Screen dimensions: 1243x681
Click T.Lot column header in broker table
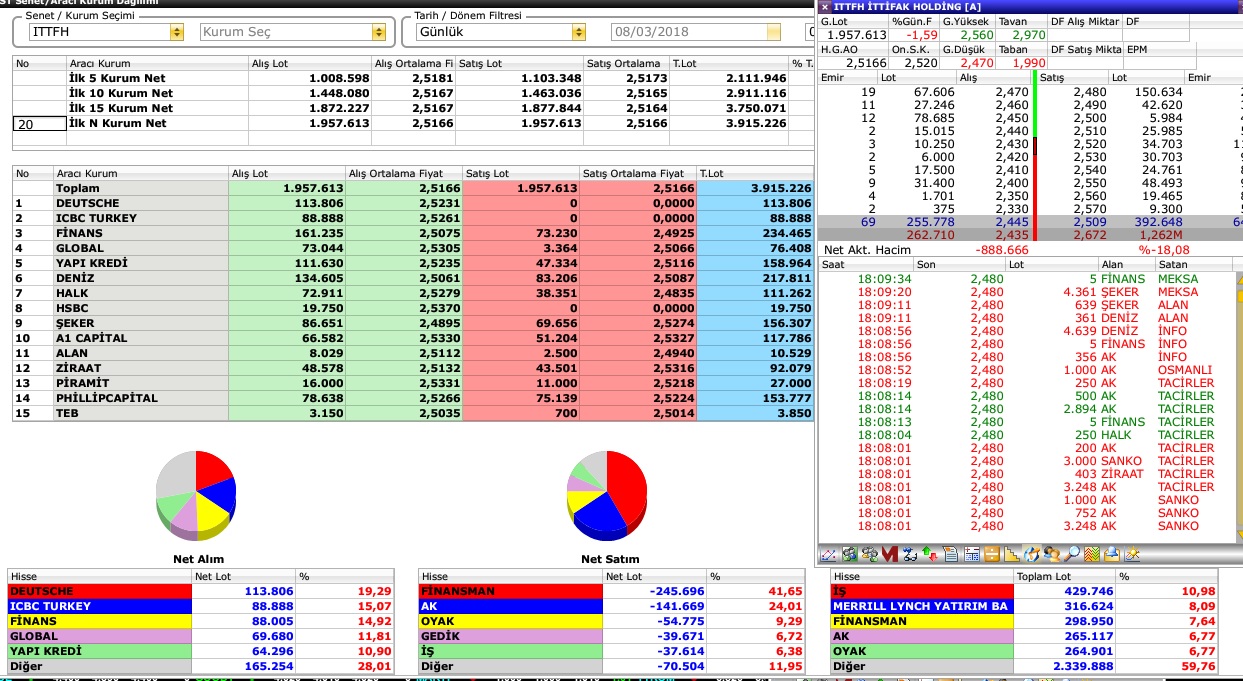[755, 173]
